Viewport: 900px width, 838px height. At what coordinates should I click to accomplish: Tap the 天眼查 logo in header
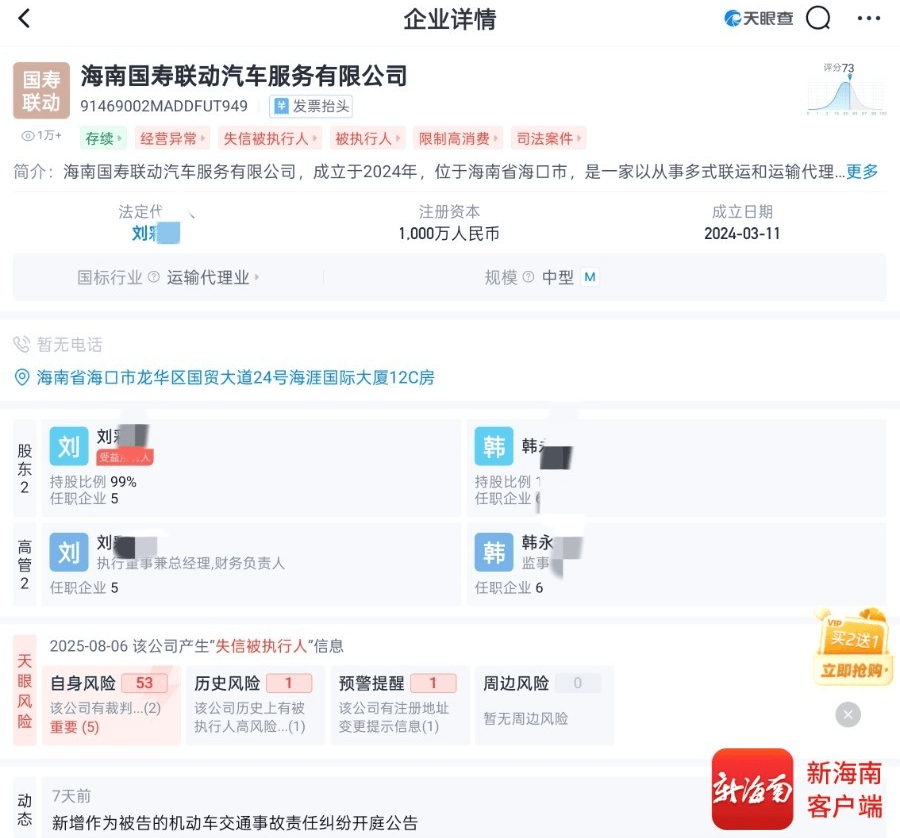pos(758,19)
